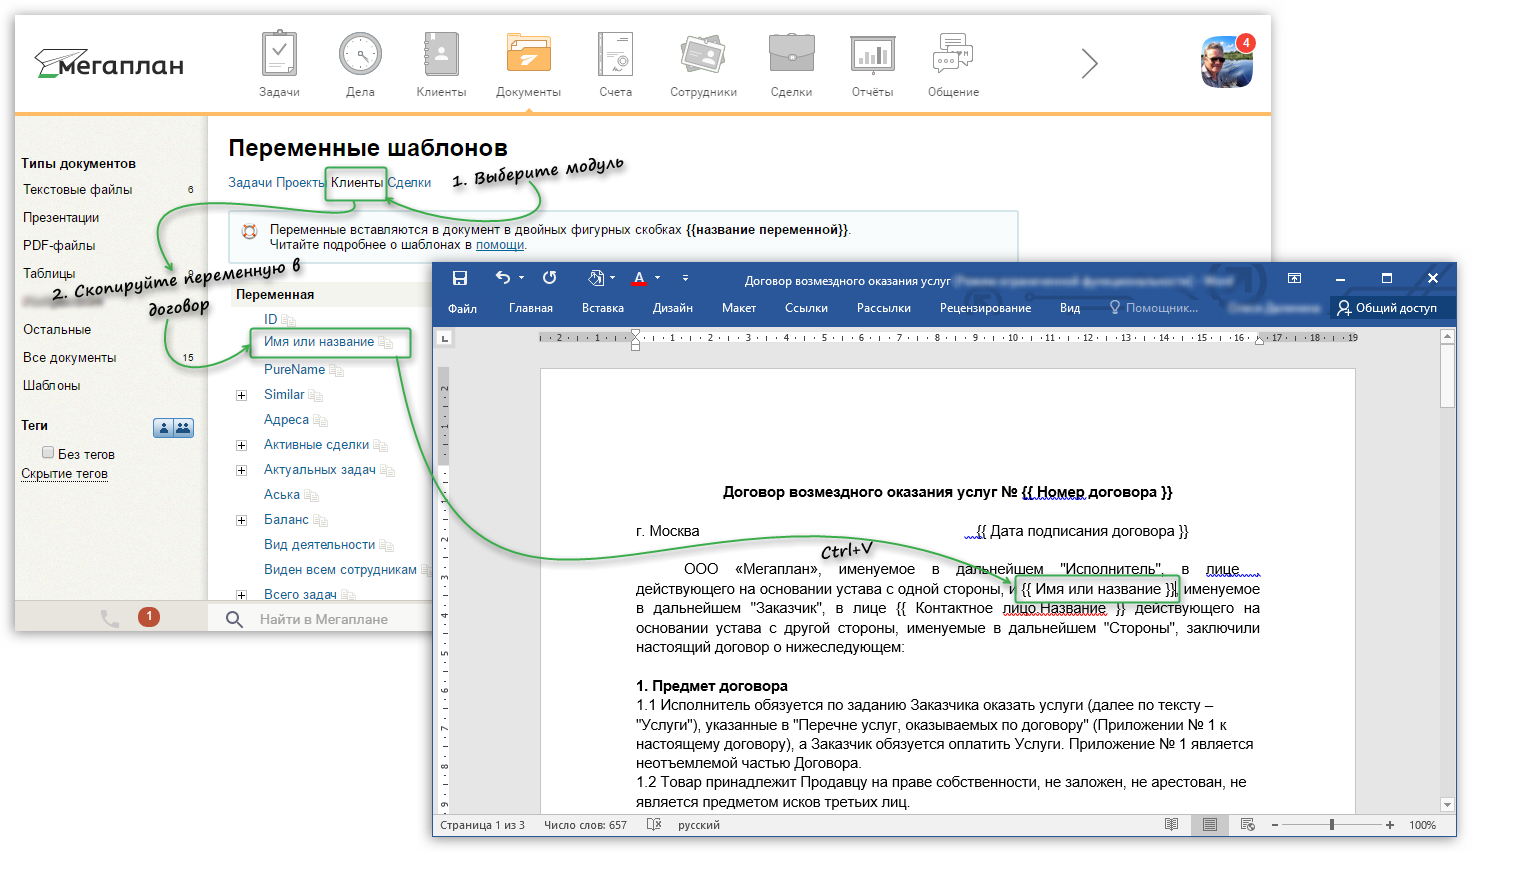Expand the Активные сделки variable
Viewport: 1516px width, 885px height.
pyautogui.click(x=241, y=445)
